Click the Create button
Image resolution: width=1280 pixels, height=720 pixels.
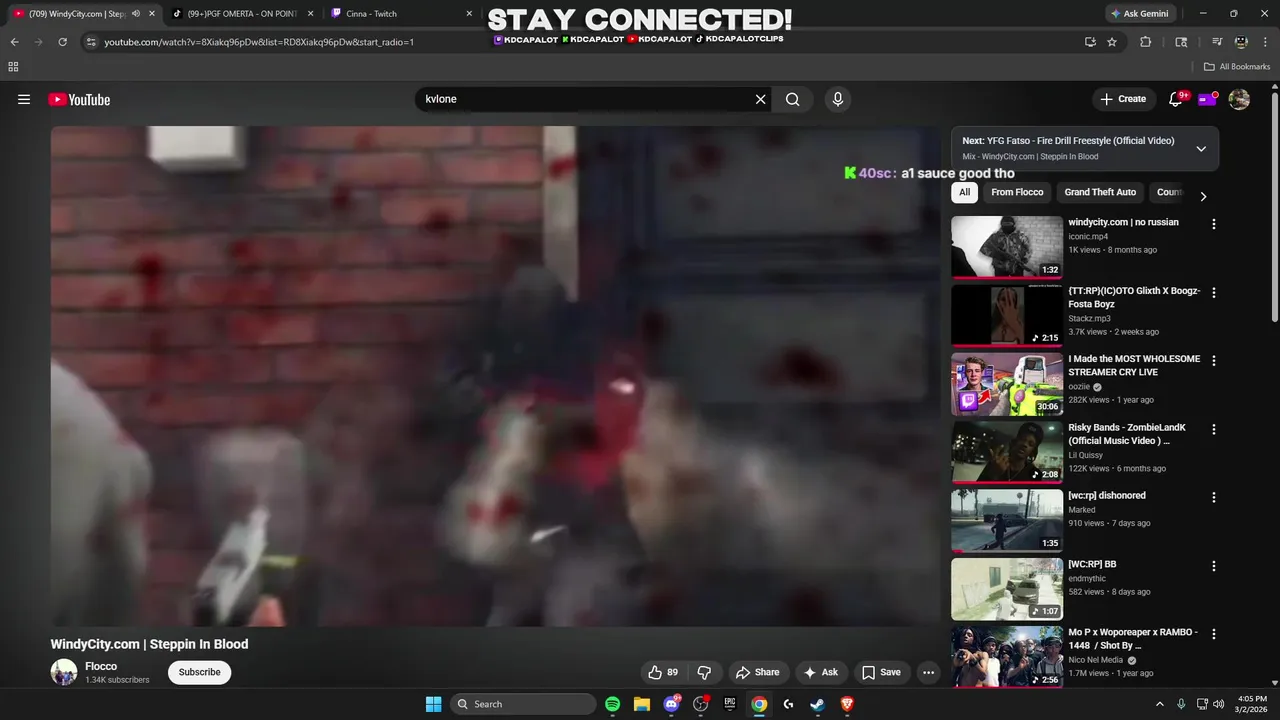pos(1123,99)
